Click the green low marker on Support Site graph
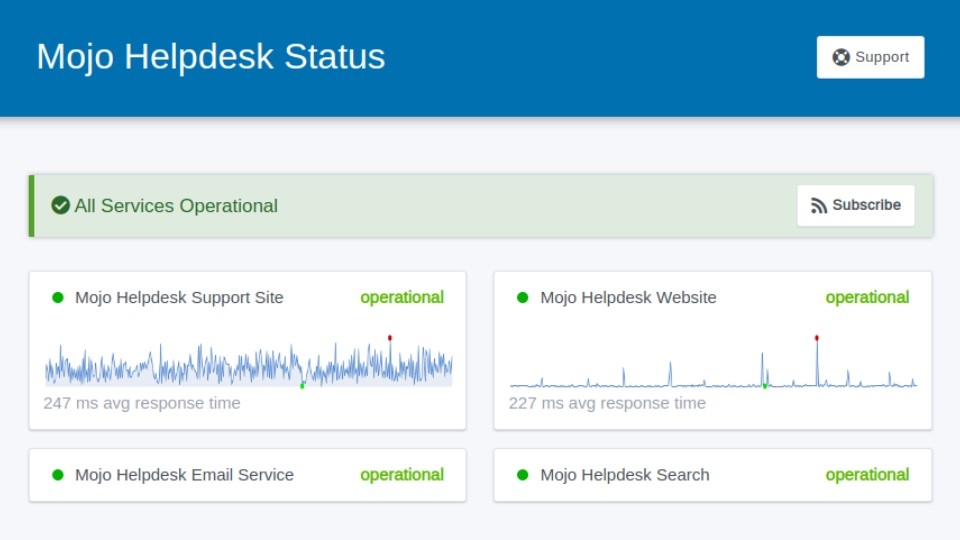This screenshot has height=540, width=960. point(302,386)
